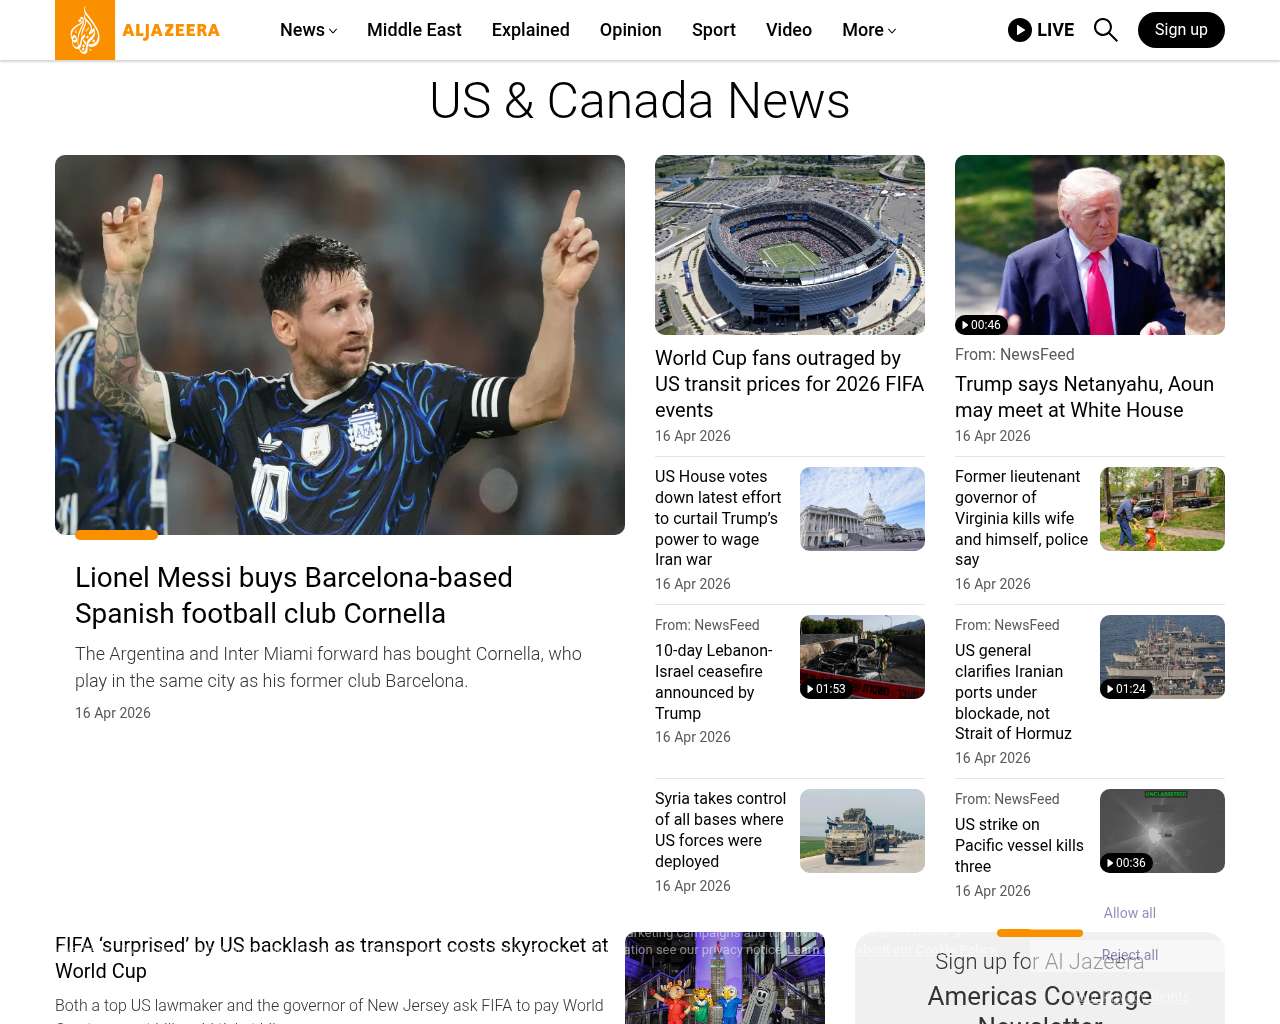Click the stadium aerial photo thumbnail
Image resolution: width=1280 pixels, height=1024 pixels.
click(789, 245)
